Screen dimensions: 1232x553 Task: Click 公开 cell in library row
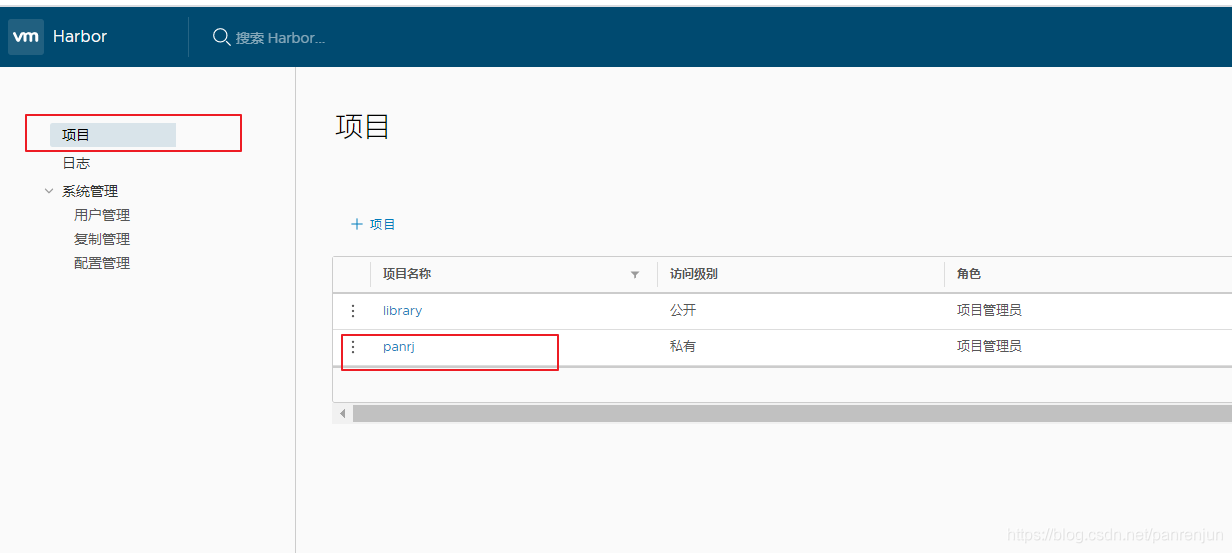[x=683, y=311]
